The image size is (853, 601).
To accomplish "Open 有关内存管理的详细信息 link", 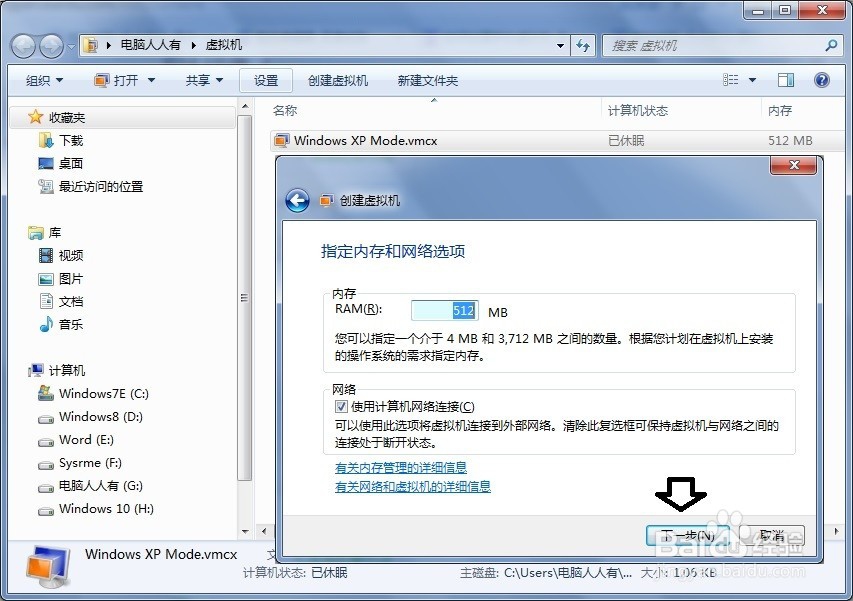I will [x=401, y=468].
